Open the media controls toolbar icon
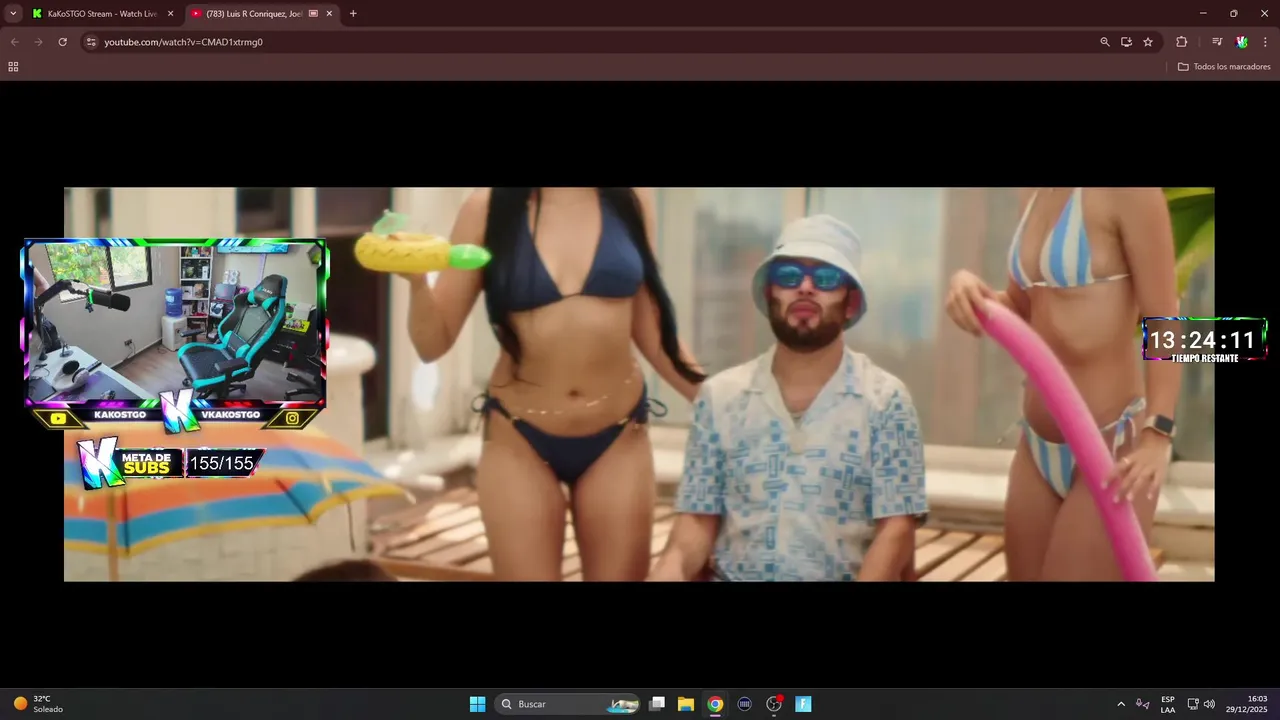The image size is (1280, 720). coord(1217,42)
